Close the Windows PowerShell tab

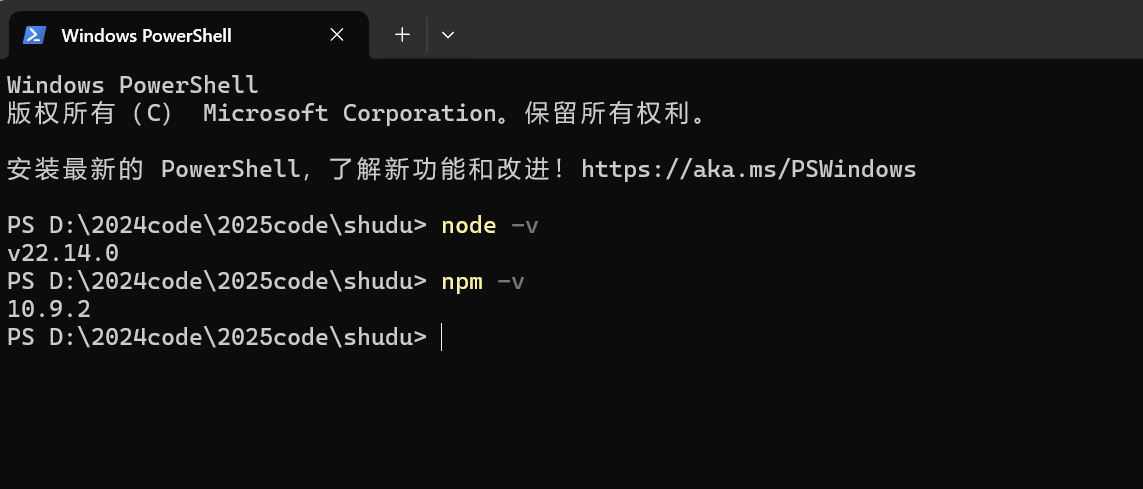pyautogui.click(x=337, y=35)
